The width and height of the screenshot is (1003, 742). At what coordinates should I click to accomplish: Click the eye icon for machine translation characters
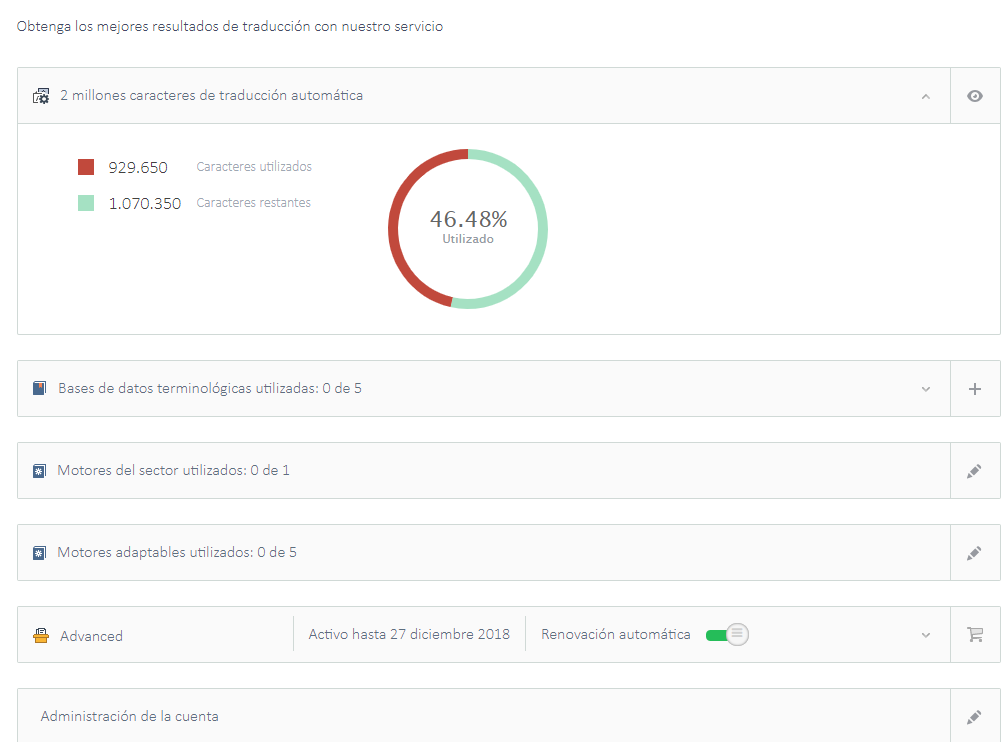point(974,96)
